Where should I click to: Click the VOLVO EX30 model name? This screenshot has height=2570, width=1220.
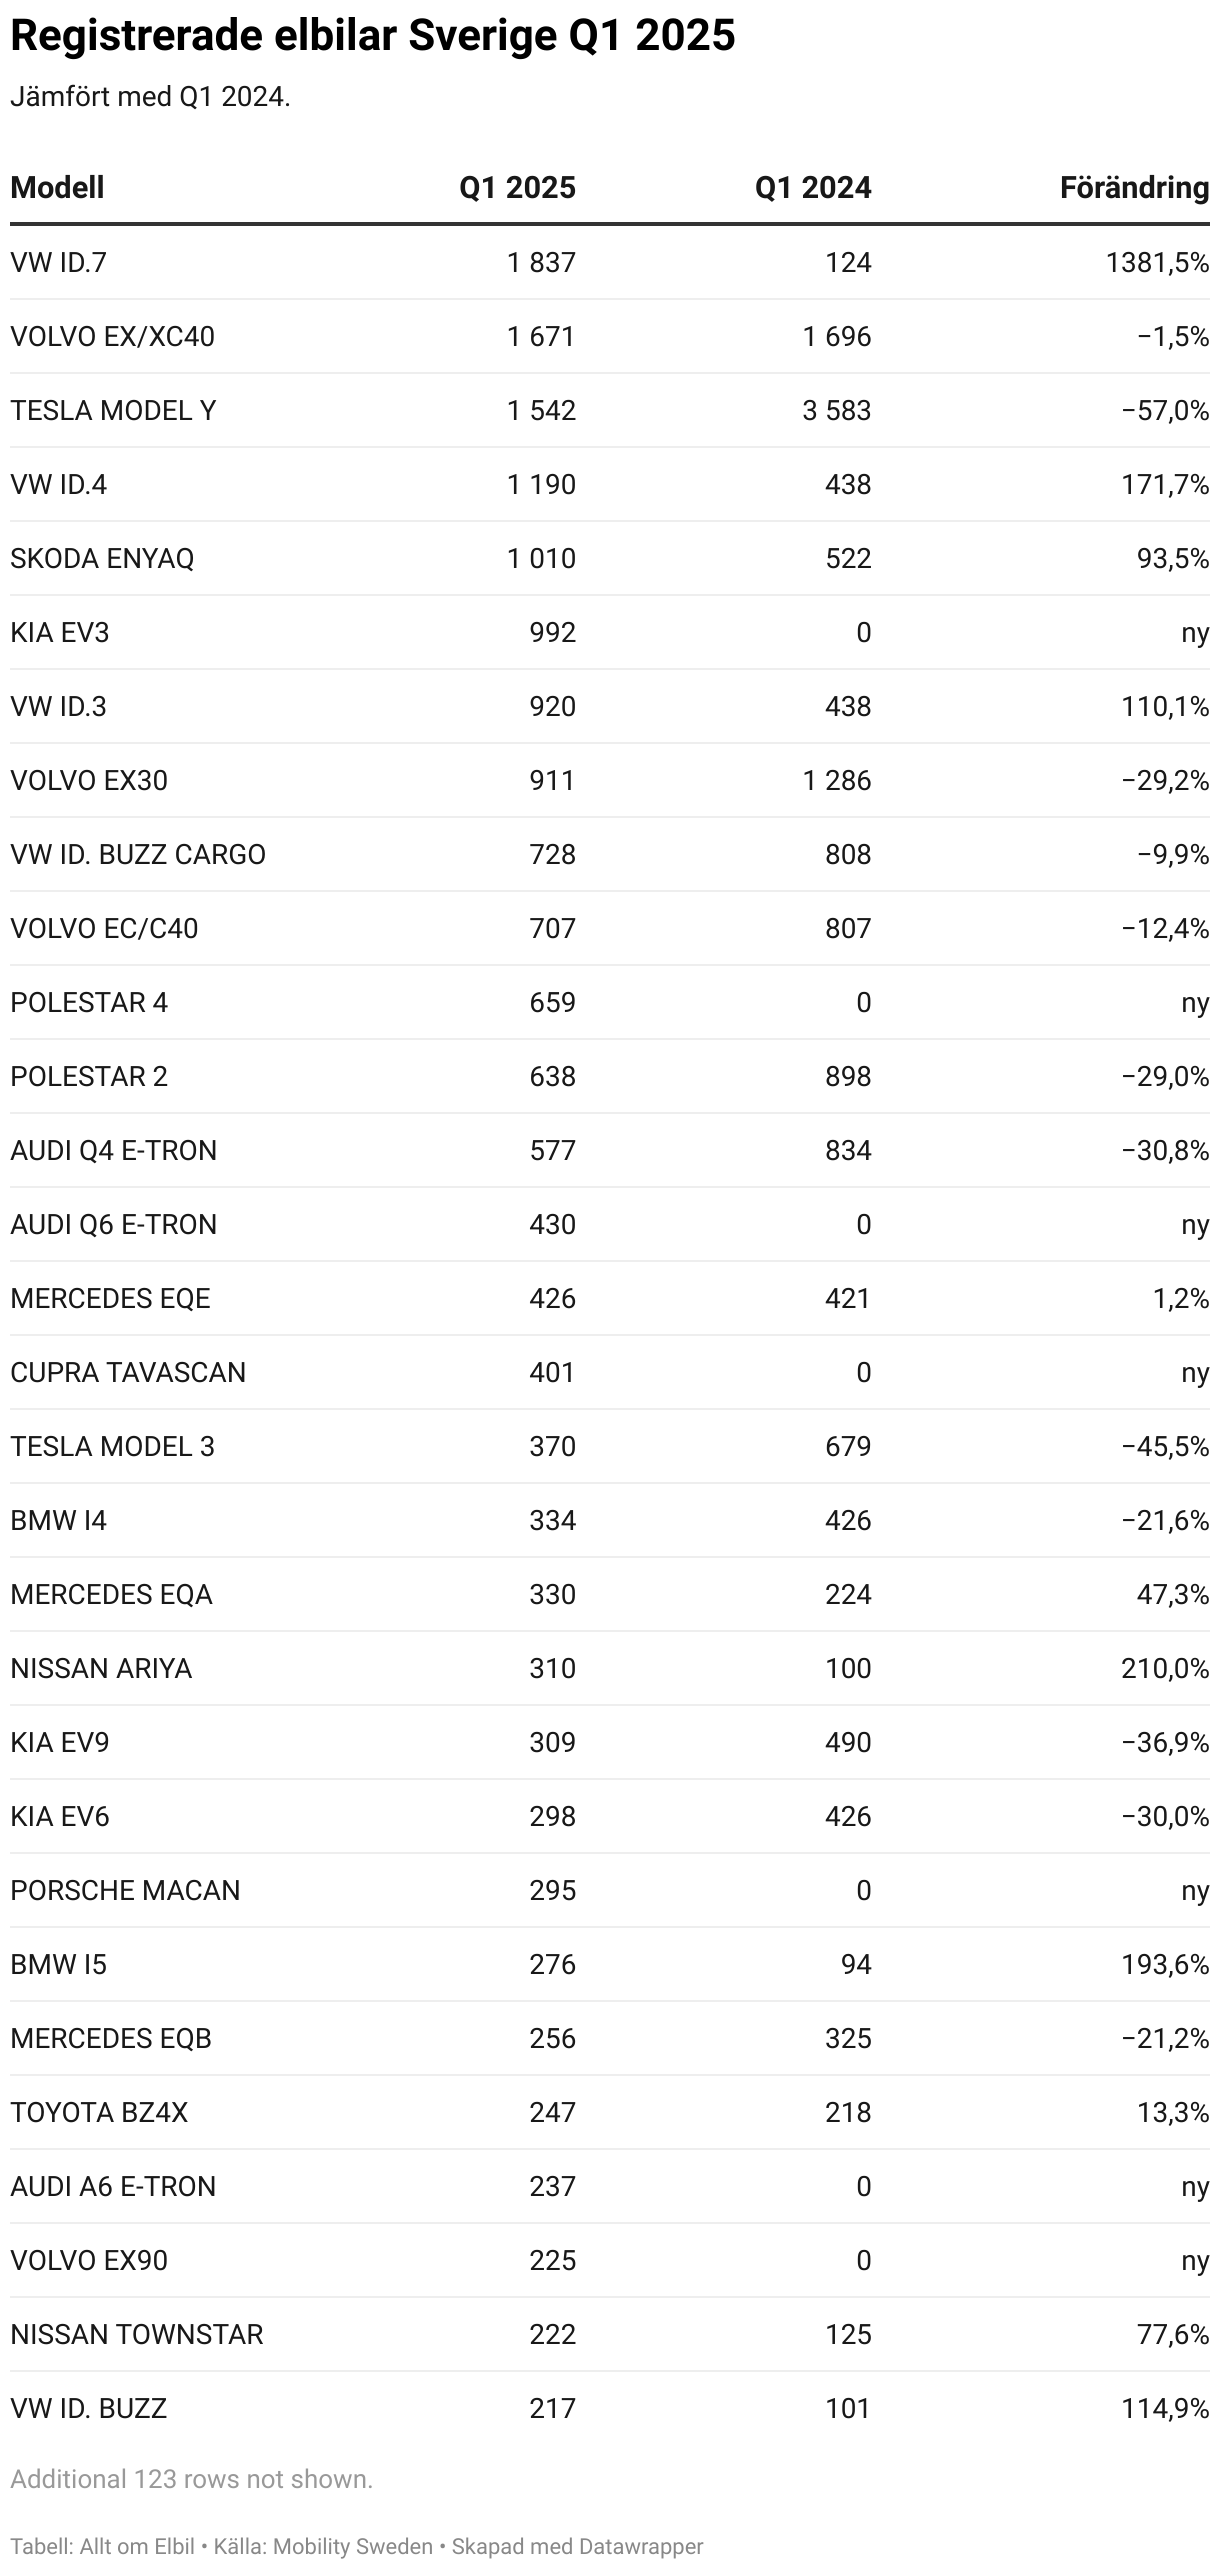pos(89,781)
